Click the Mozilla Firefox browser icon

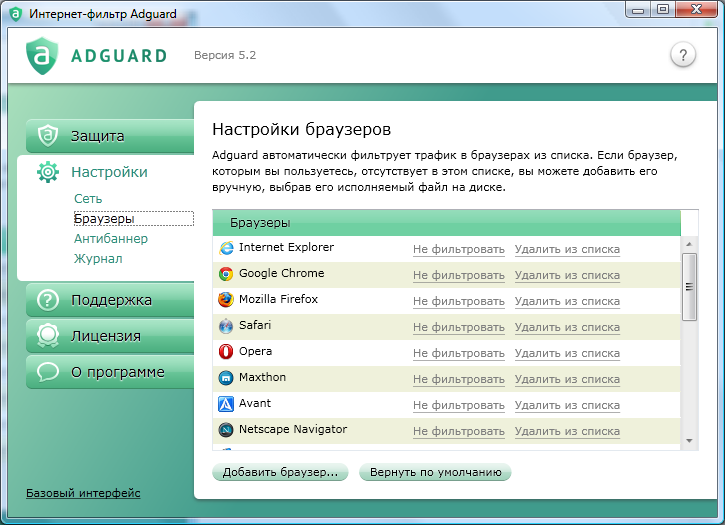(226, 300)
